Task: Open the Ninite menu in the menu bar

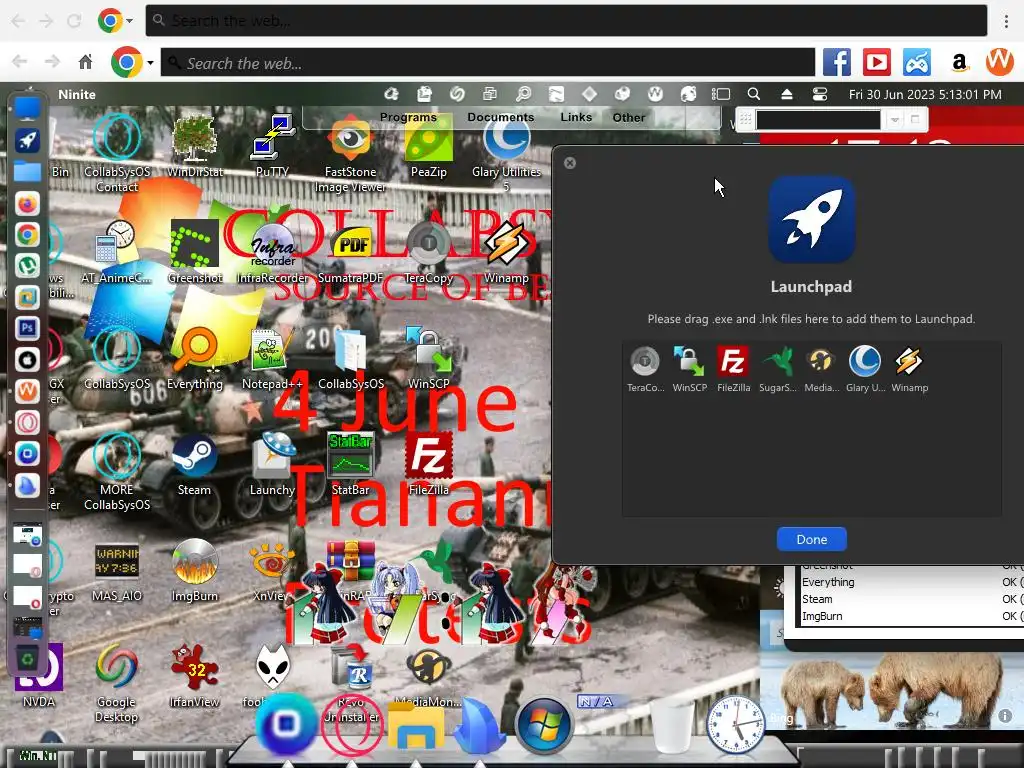Action: [76, 94]
